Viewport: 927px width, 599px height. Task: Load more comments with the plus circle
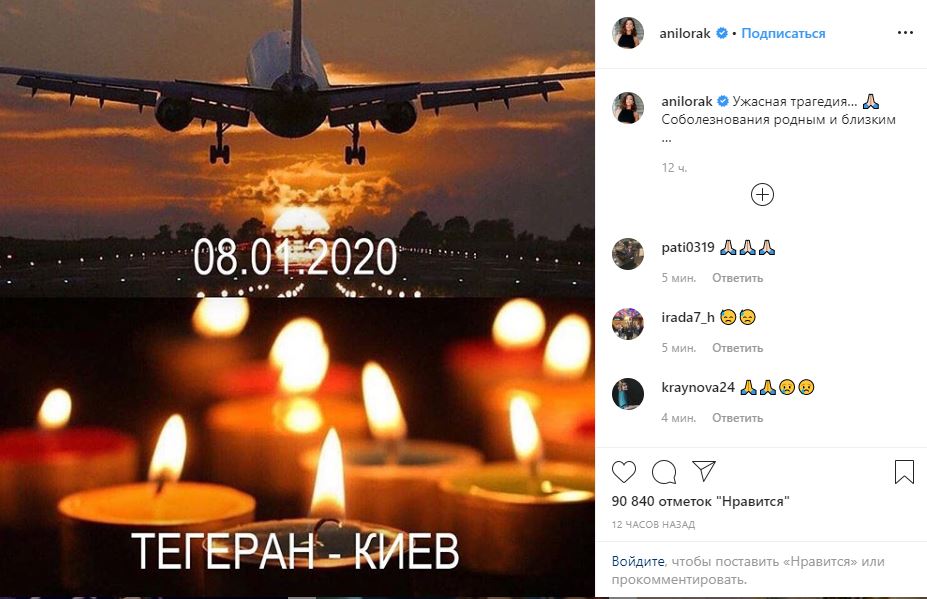pos(762,195)
